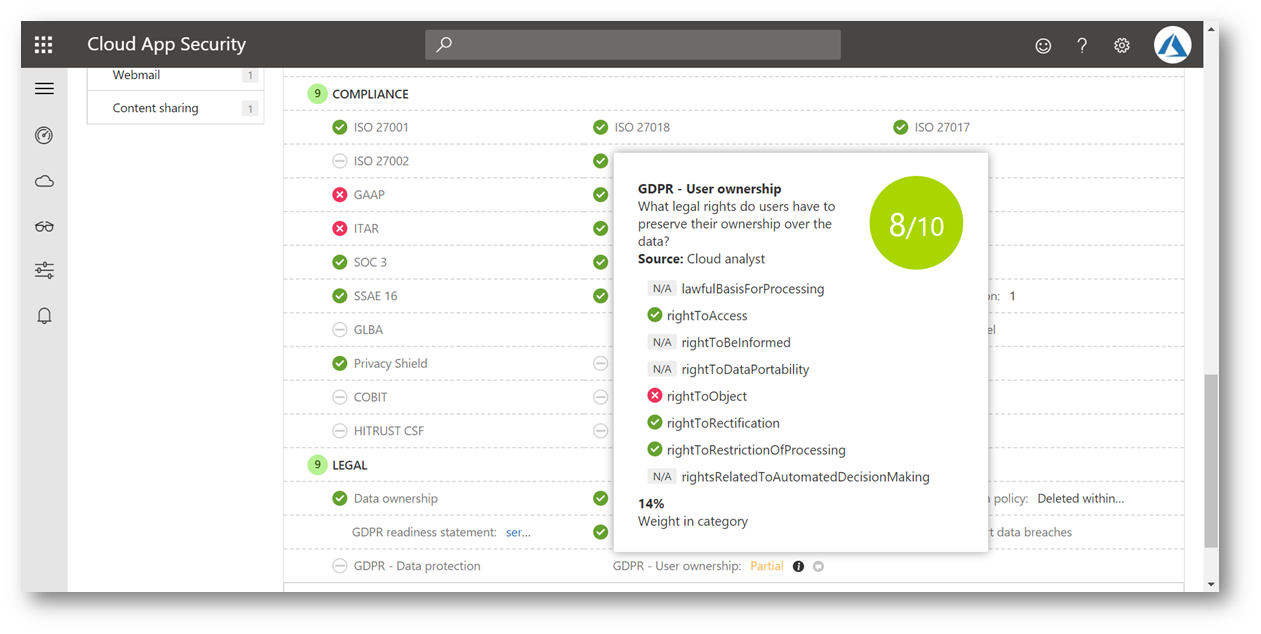The height and width of the screenshot is (634, 1261).
Task: Open the help question mark
Action: click(x=1082, y=45)
